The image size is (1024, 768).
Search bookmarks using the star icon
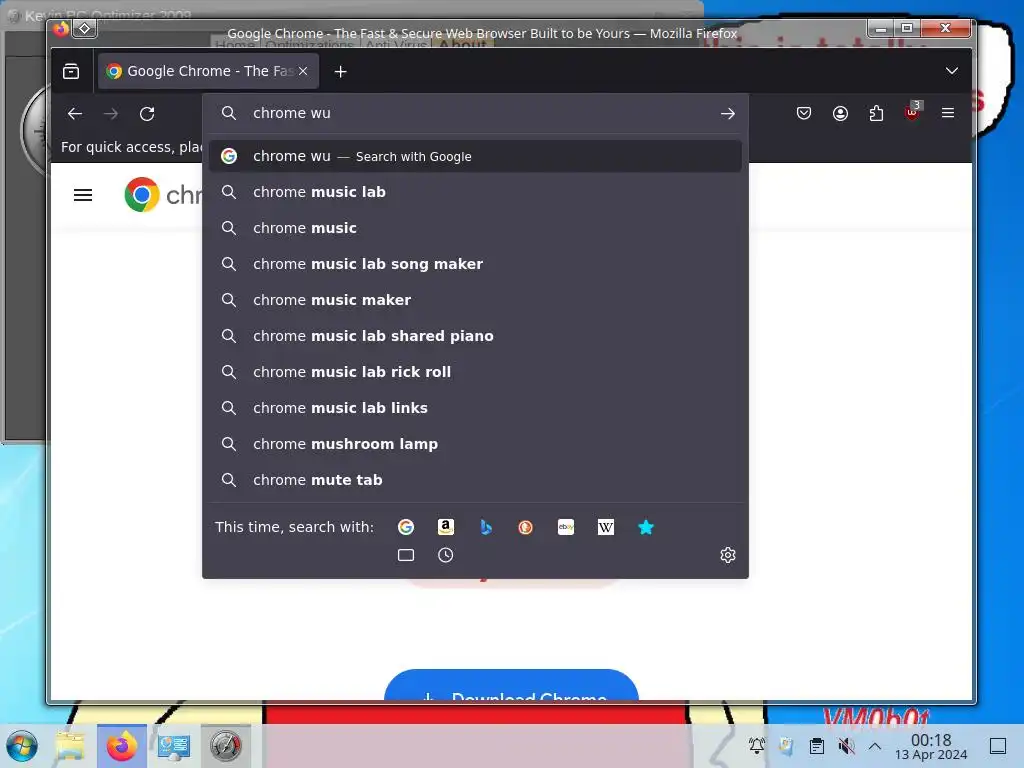(x=646, y=527)
